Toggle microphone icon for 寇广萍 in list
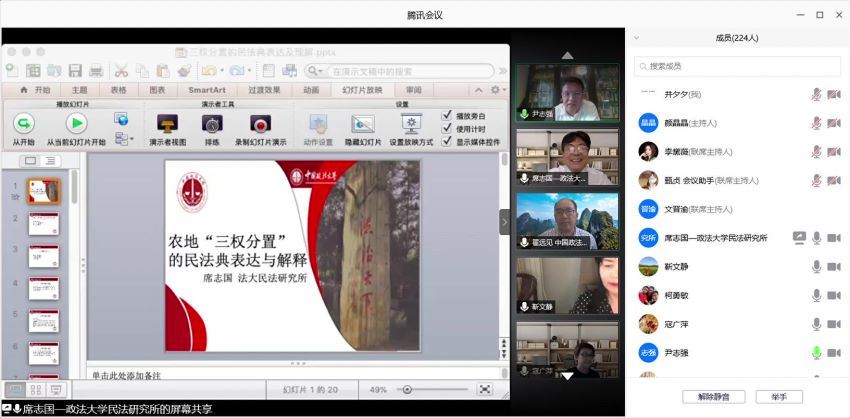This screenshot has width=850, height=418. [x=816, y=324]
